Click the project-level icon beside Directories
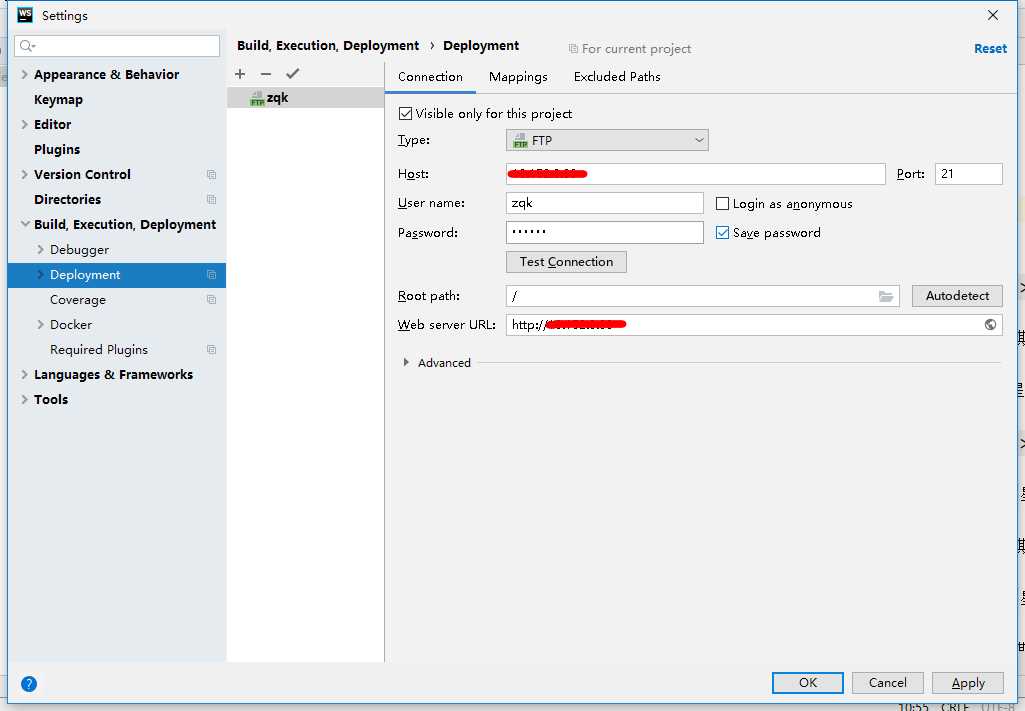 211,199
